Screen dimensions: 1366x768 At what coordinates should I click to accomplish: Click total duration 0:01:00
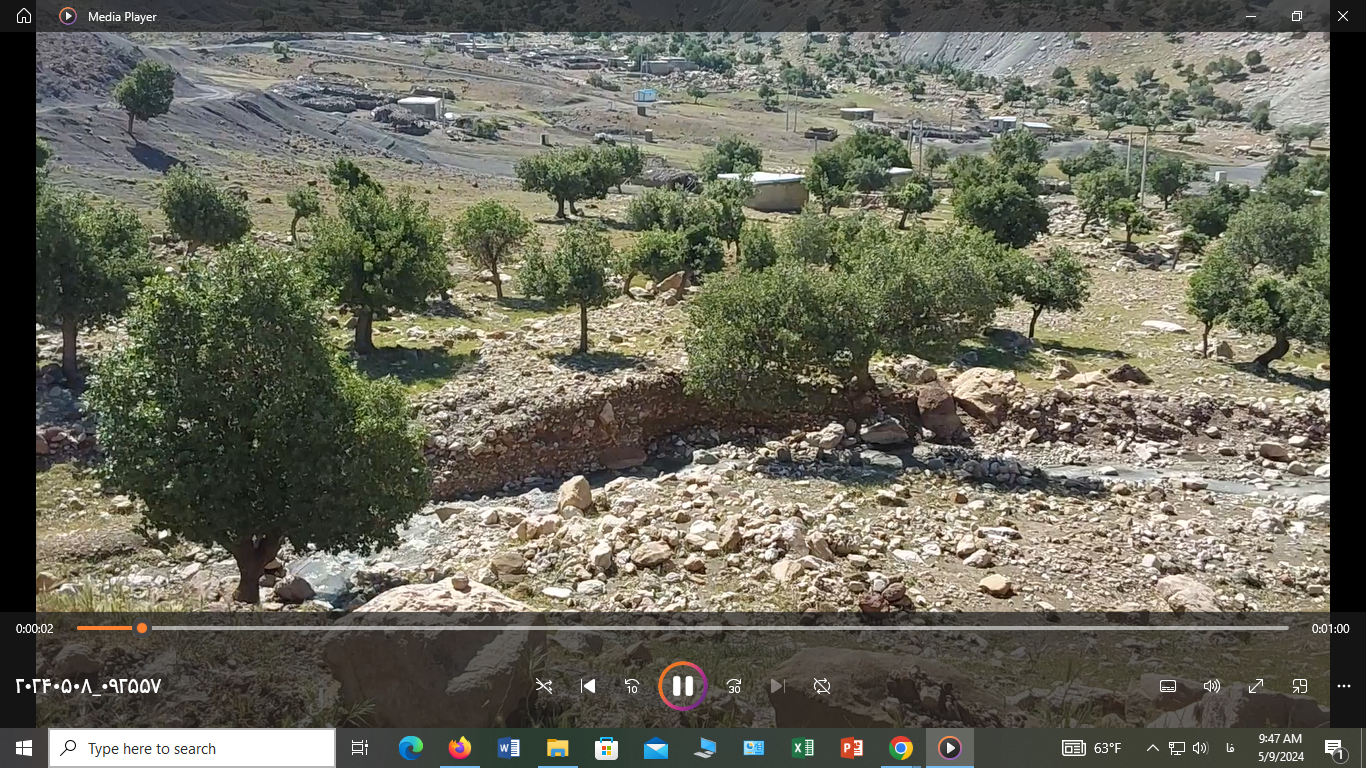[1330, 629]
